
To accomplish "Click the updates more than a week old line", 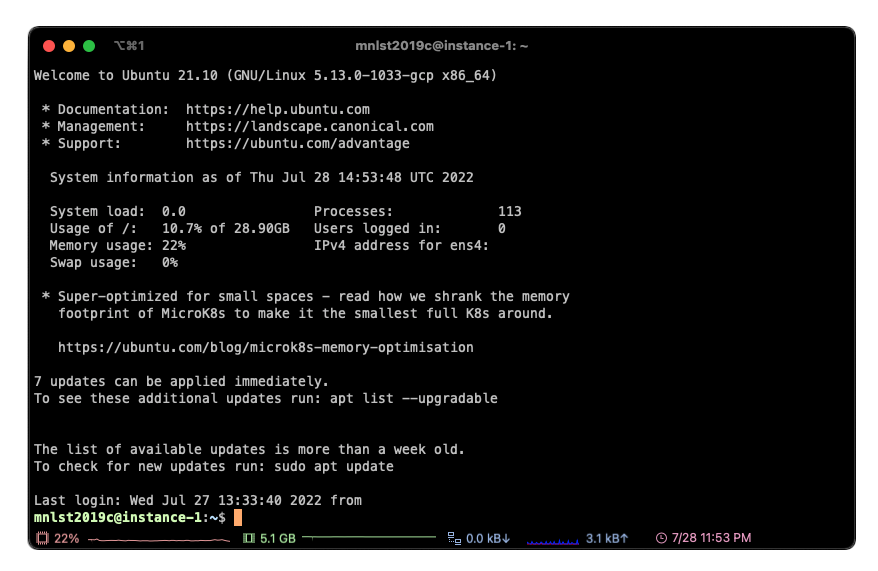I will [249, 450].
